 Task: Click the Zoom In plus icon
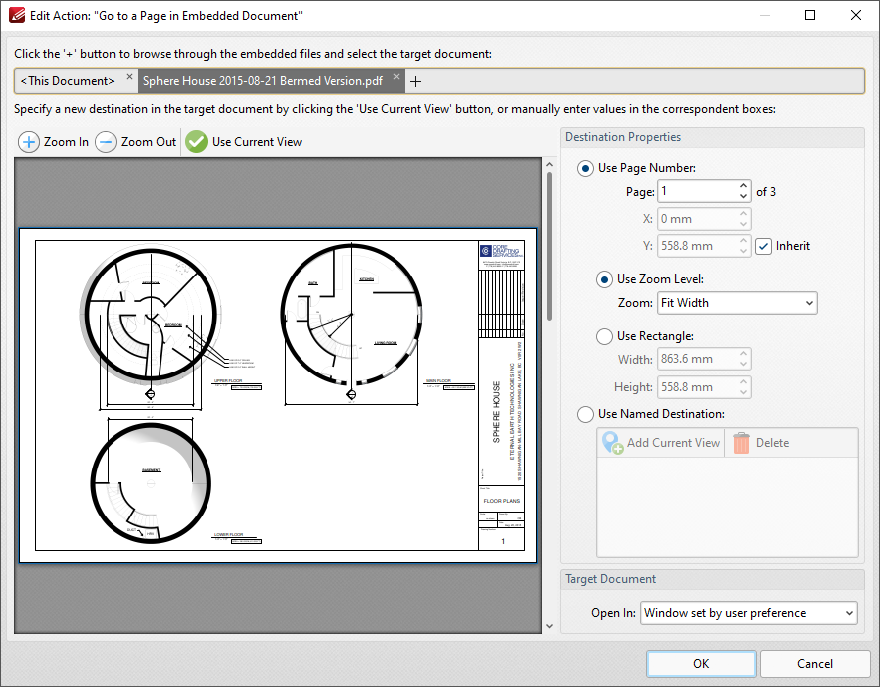[29, 142]
